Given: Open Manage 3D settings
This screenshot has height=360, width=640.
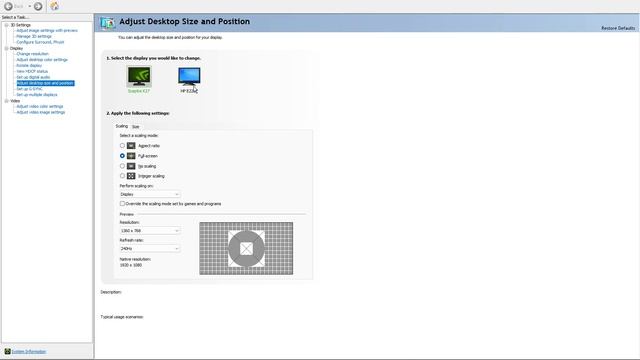Looking at the screenshot, I should pos(33,36).
